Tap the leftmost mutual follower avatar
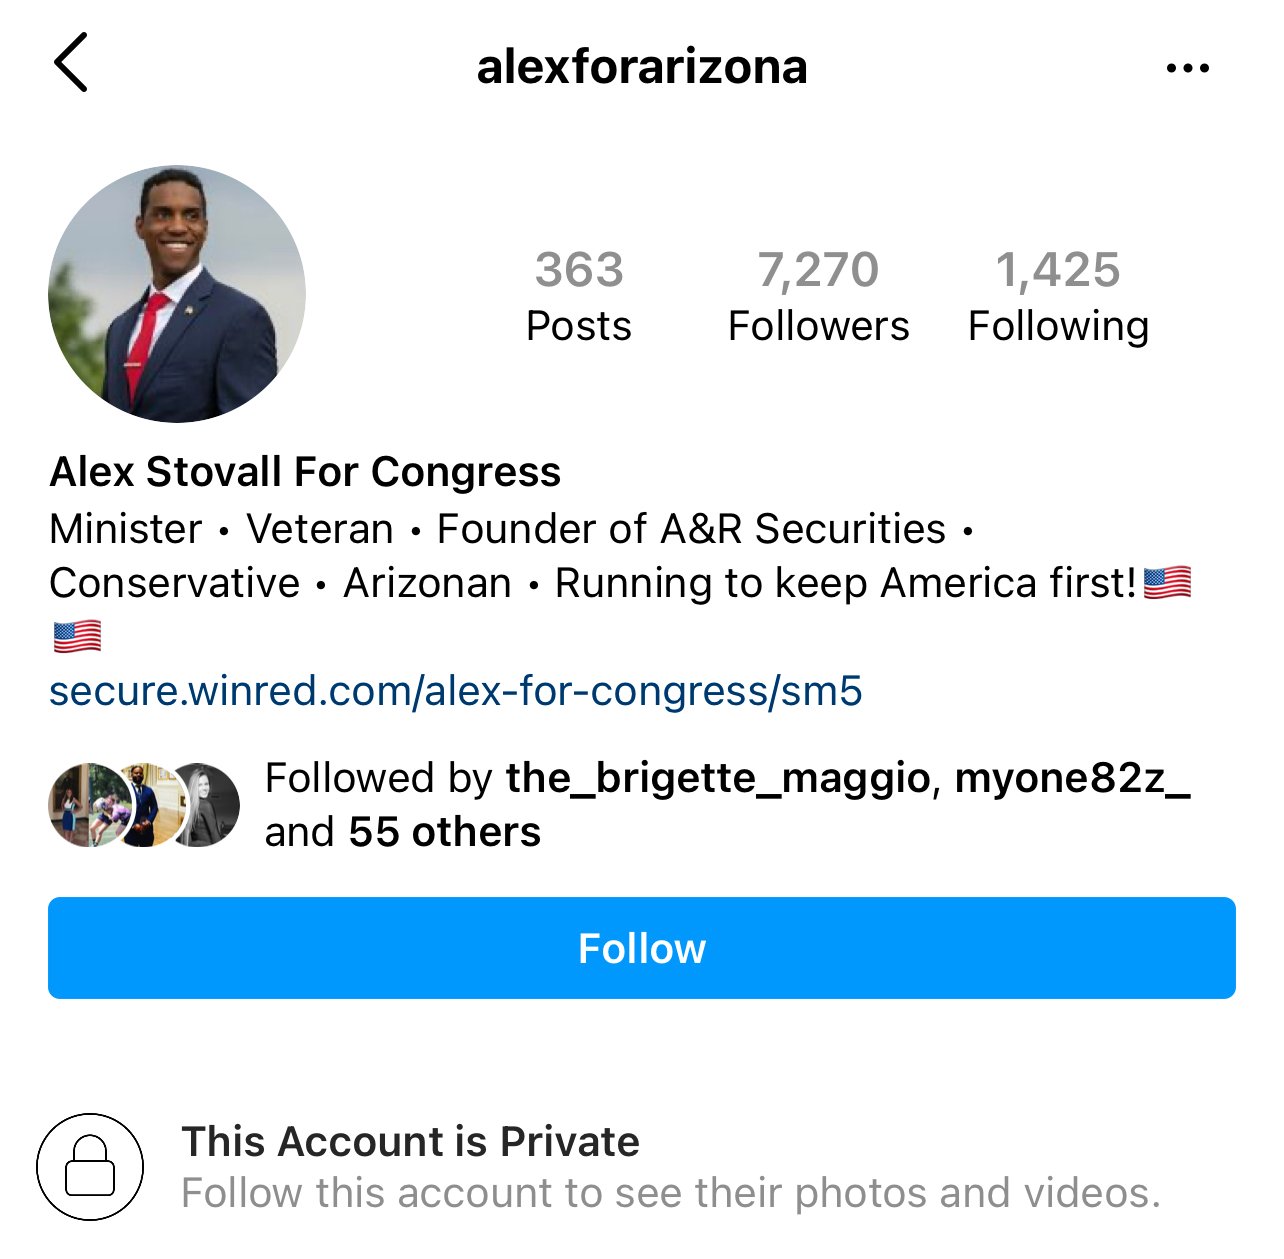 (x=80, y=805)
